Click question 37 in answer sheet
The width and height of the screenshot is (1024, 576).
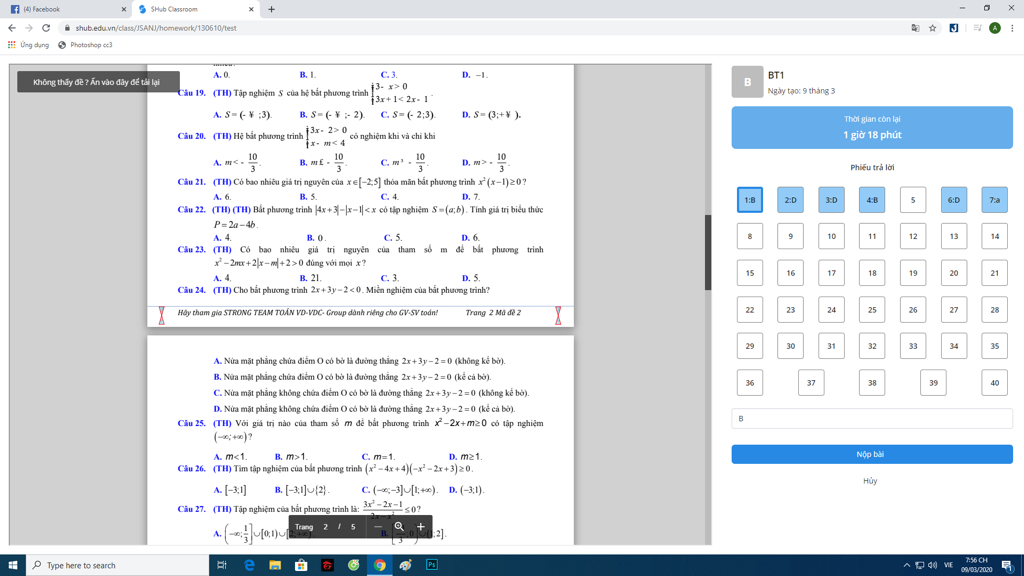point(811,383)
